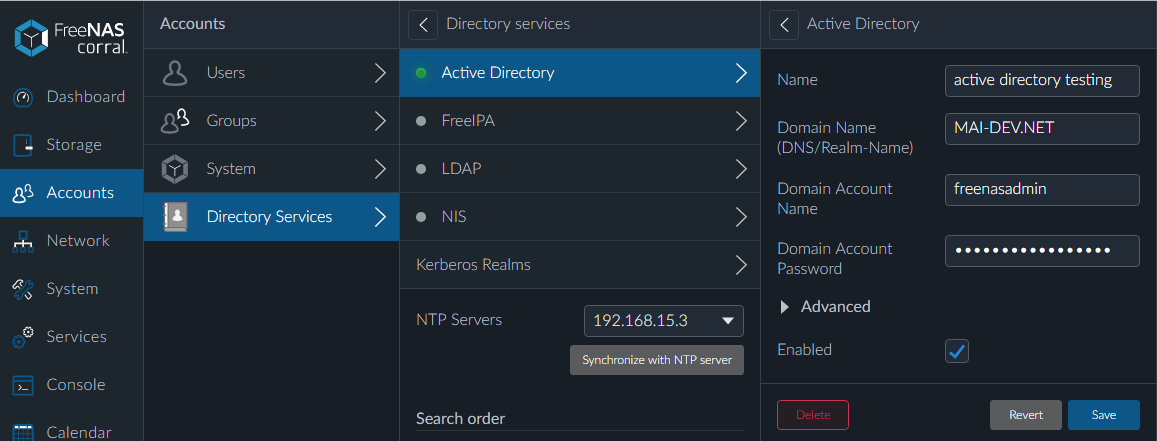The width and height of the screenshot is (1157, 441).
Task: Click the System wrench icon in sidebar
Action: (x=23, y=289)
